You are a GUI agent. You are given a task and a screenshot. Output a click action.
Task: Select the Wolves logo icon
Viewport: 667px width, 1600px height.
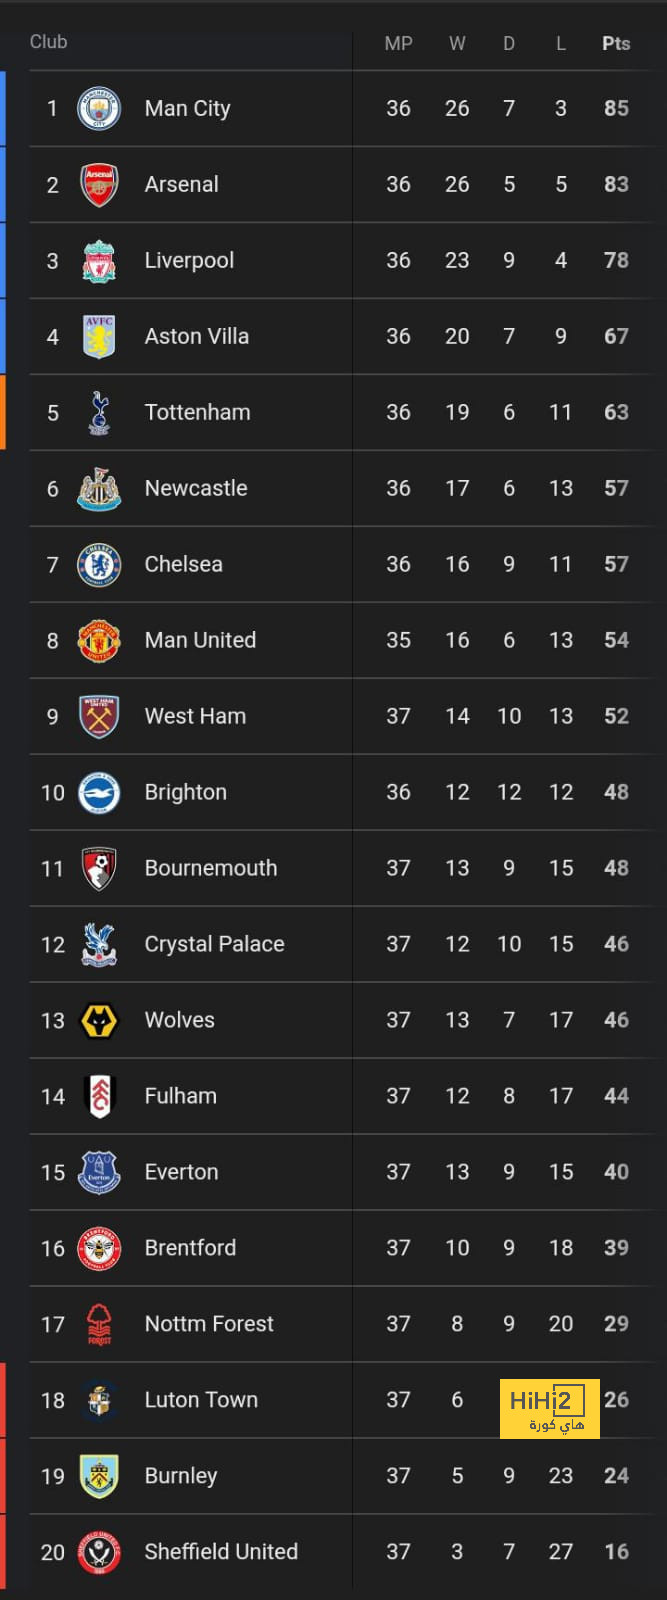coord(99,1020)
